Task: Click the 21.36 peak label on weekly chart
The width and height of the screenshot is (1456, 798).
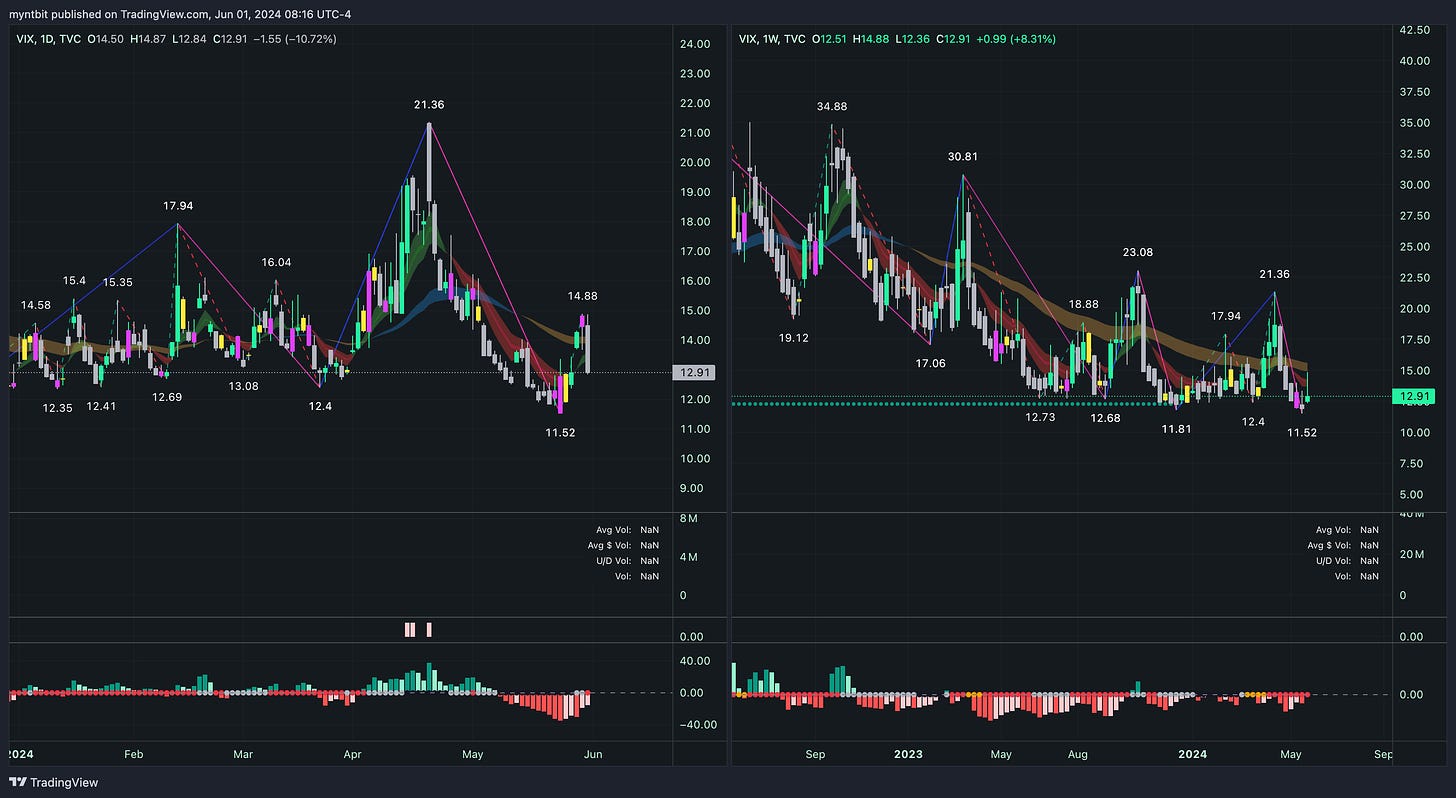Action: click(x=1274, y=274)
